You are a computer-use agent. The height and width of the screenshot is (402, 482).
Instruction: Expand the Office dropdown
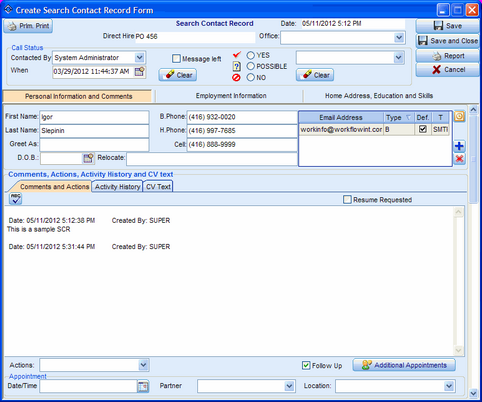pyautogui.click(x=399, y=38)
